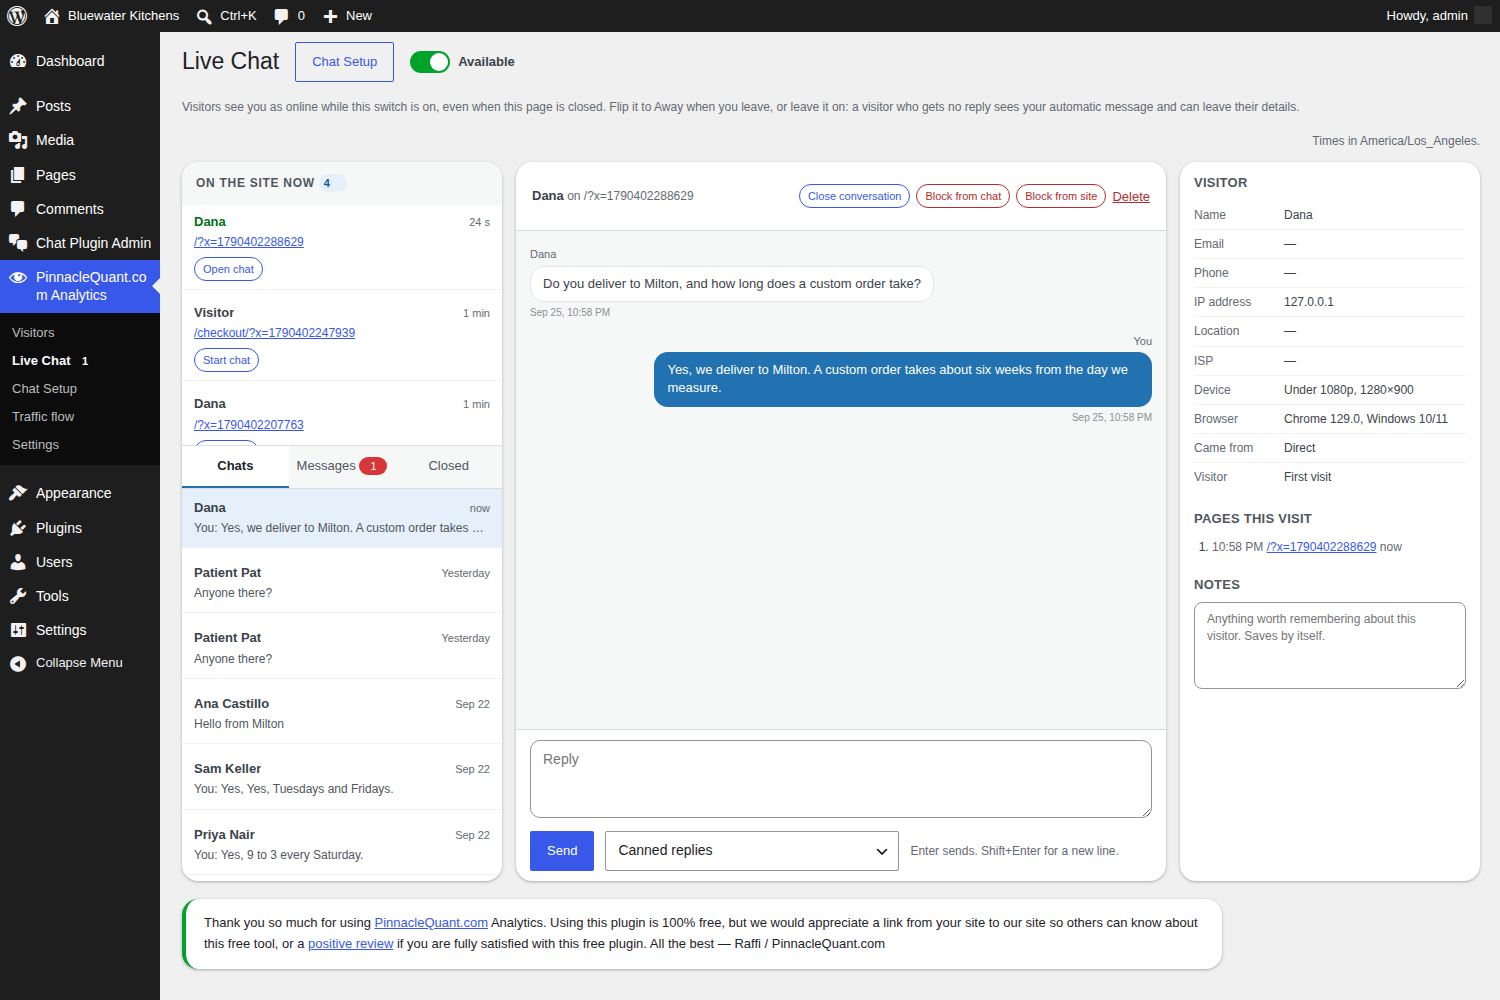
Task: Click Open chat button for Dana
Action: point(228,269)
